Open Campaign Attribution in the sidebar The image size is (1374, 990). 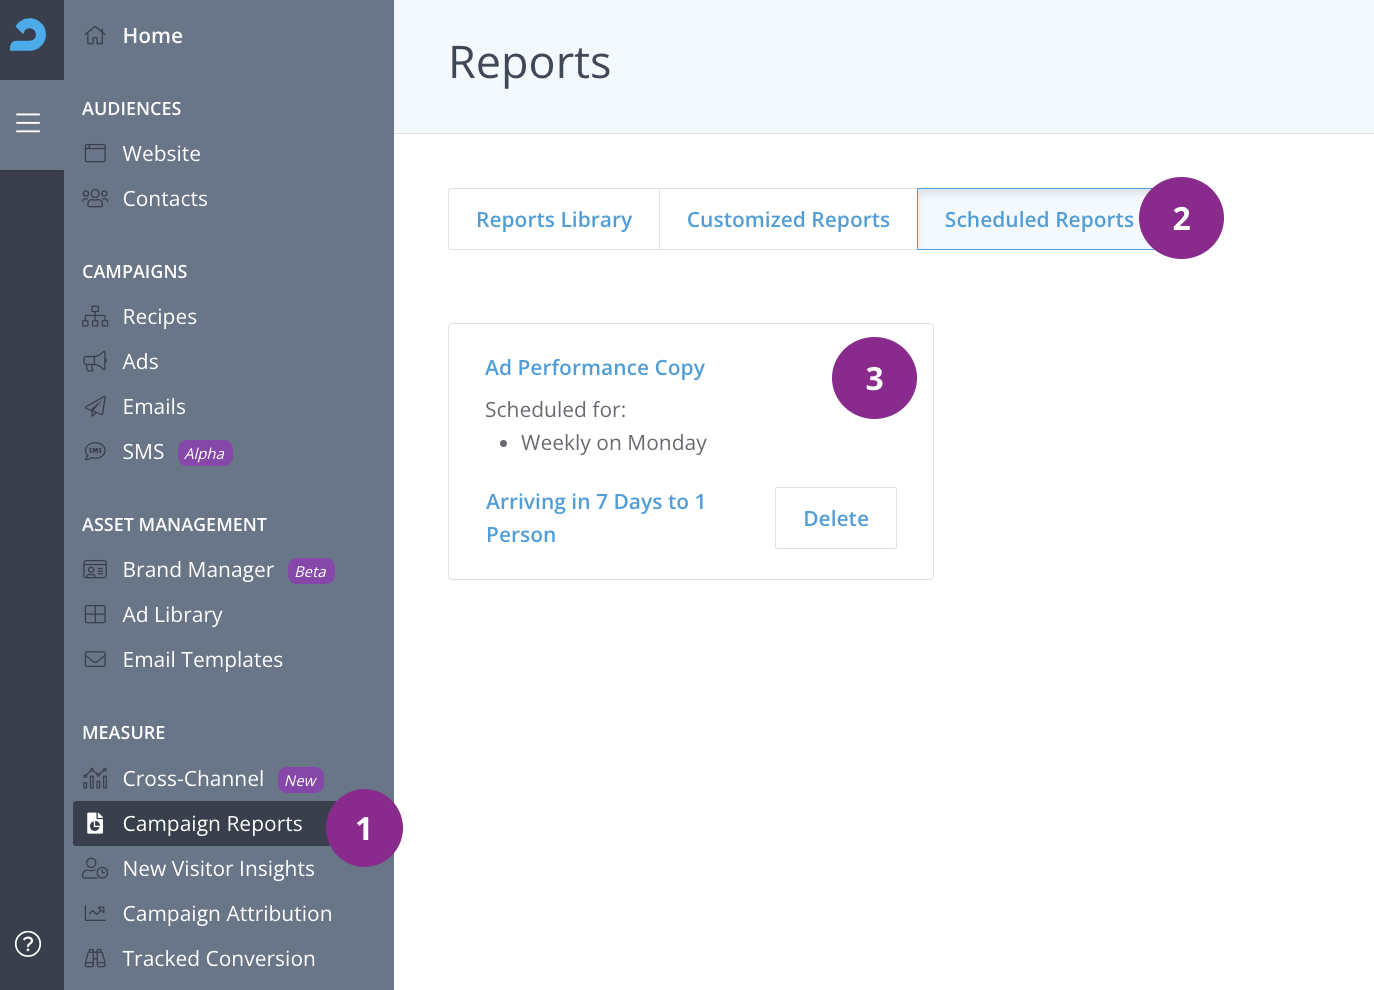[x=227, y=913]
